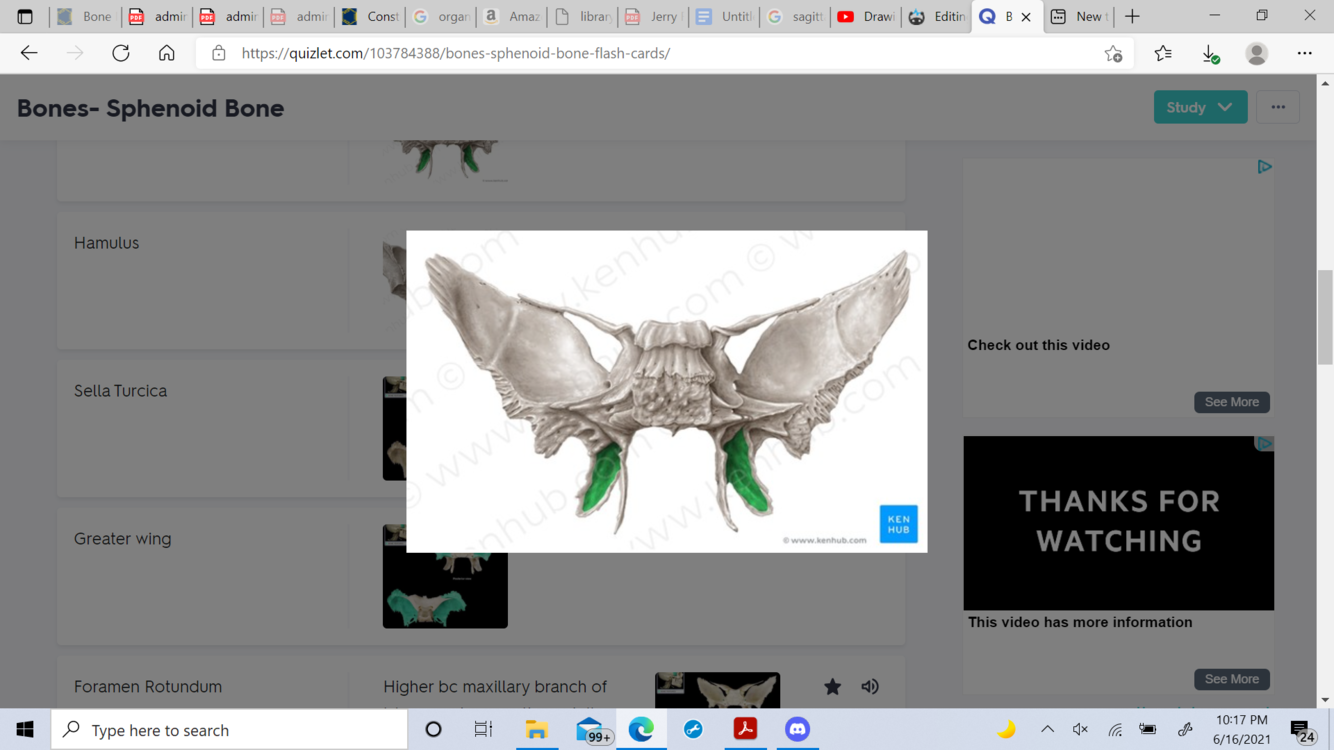1334x750 pixels.
Task: Open Discord from taskbar
Action: (x=797, y=730)
